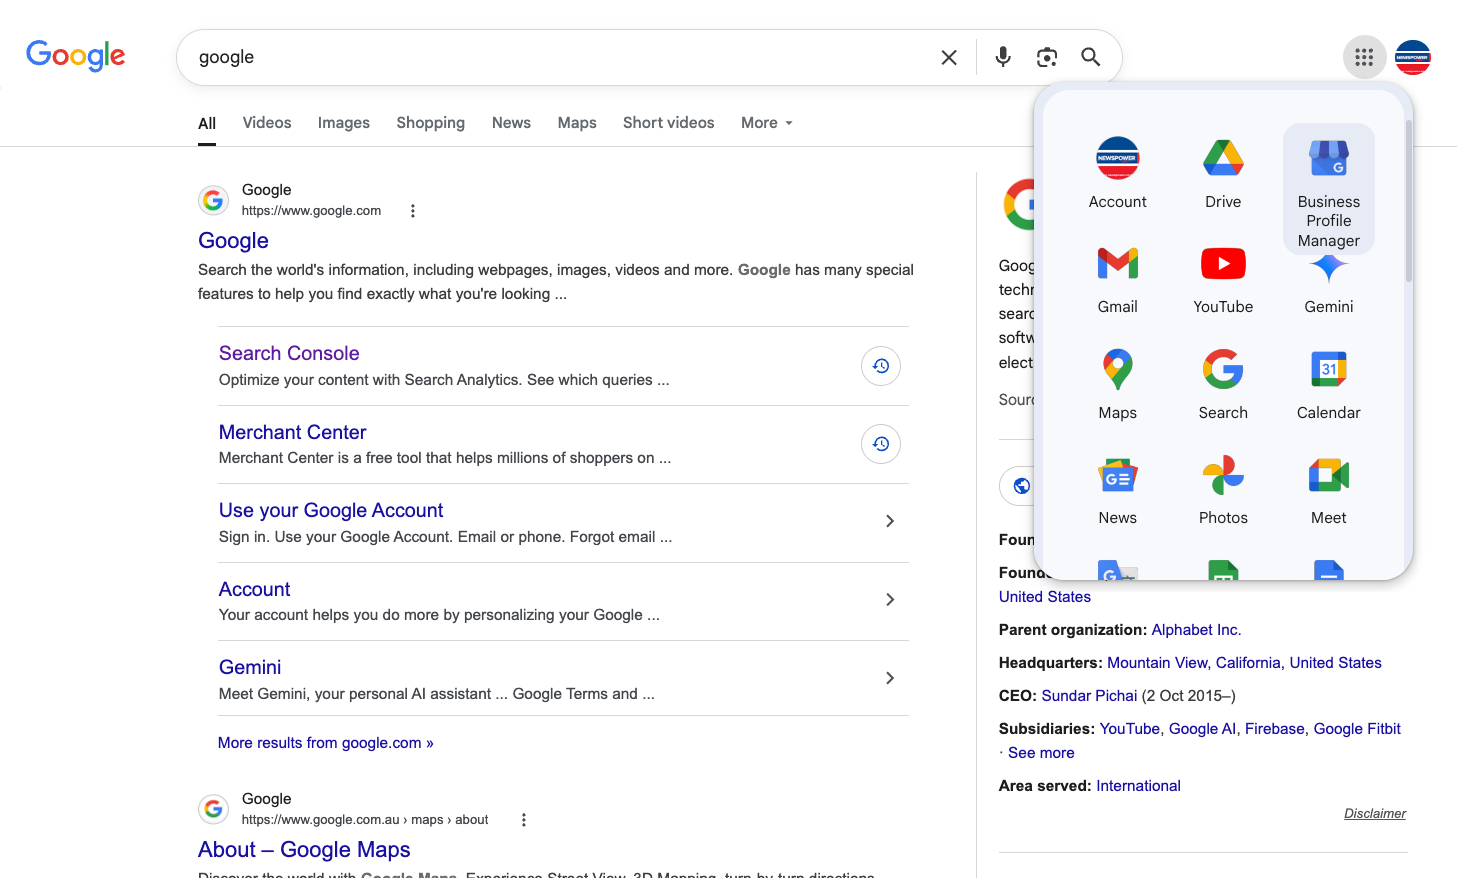Clear the search box text
1457x878 pixels.
point(949,57)
